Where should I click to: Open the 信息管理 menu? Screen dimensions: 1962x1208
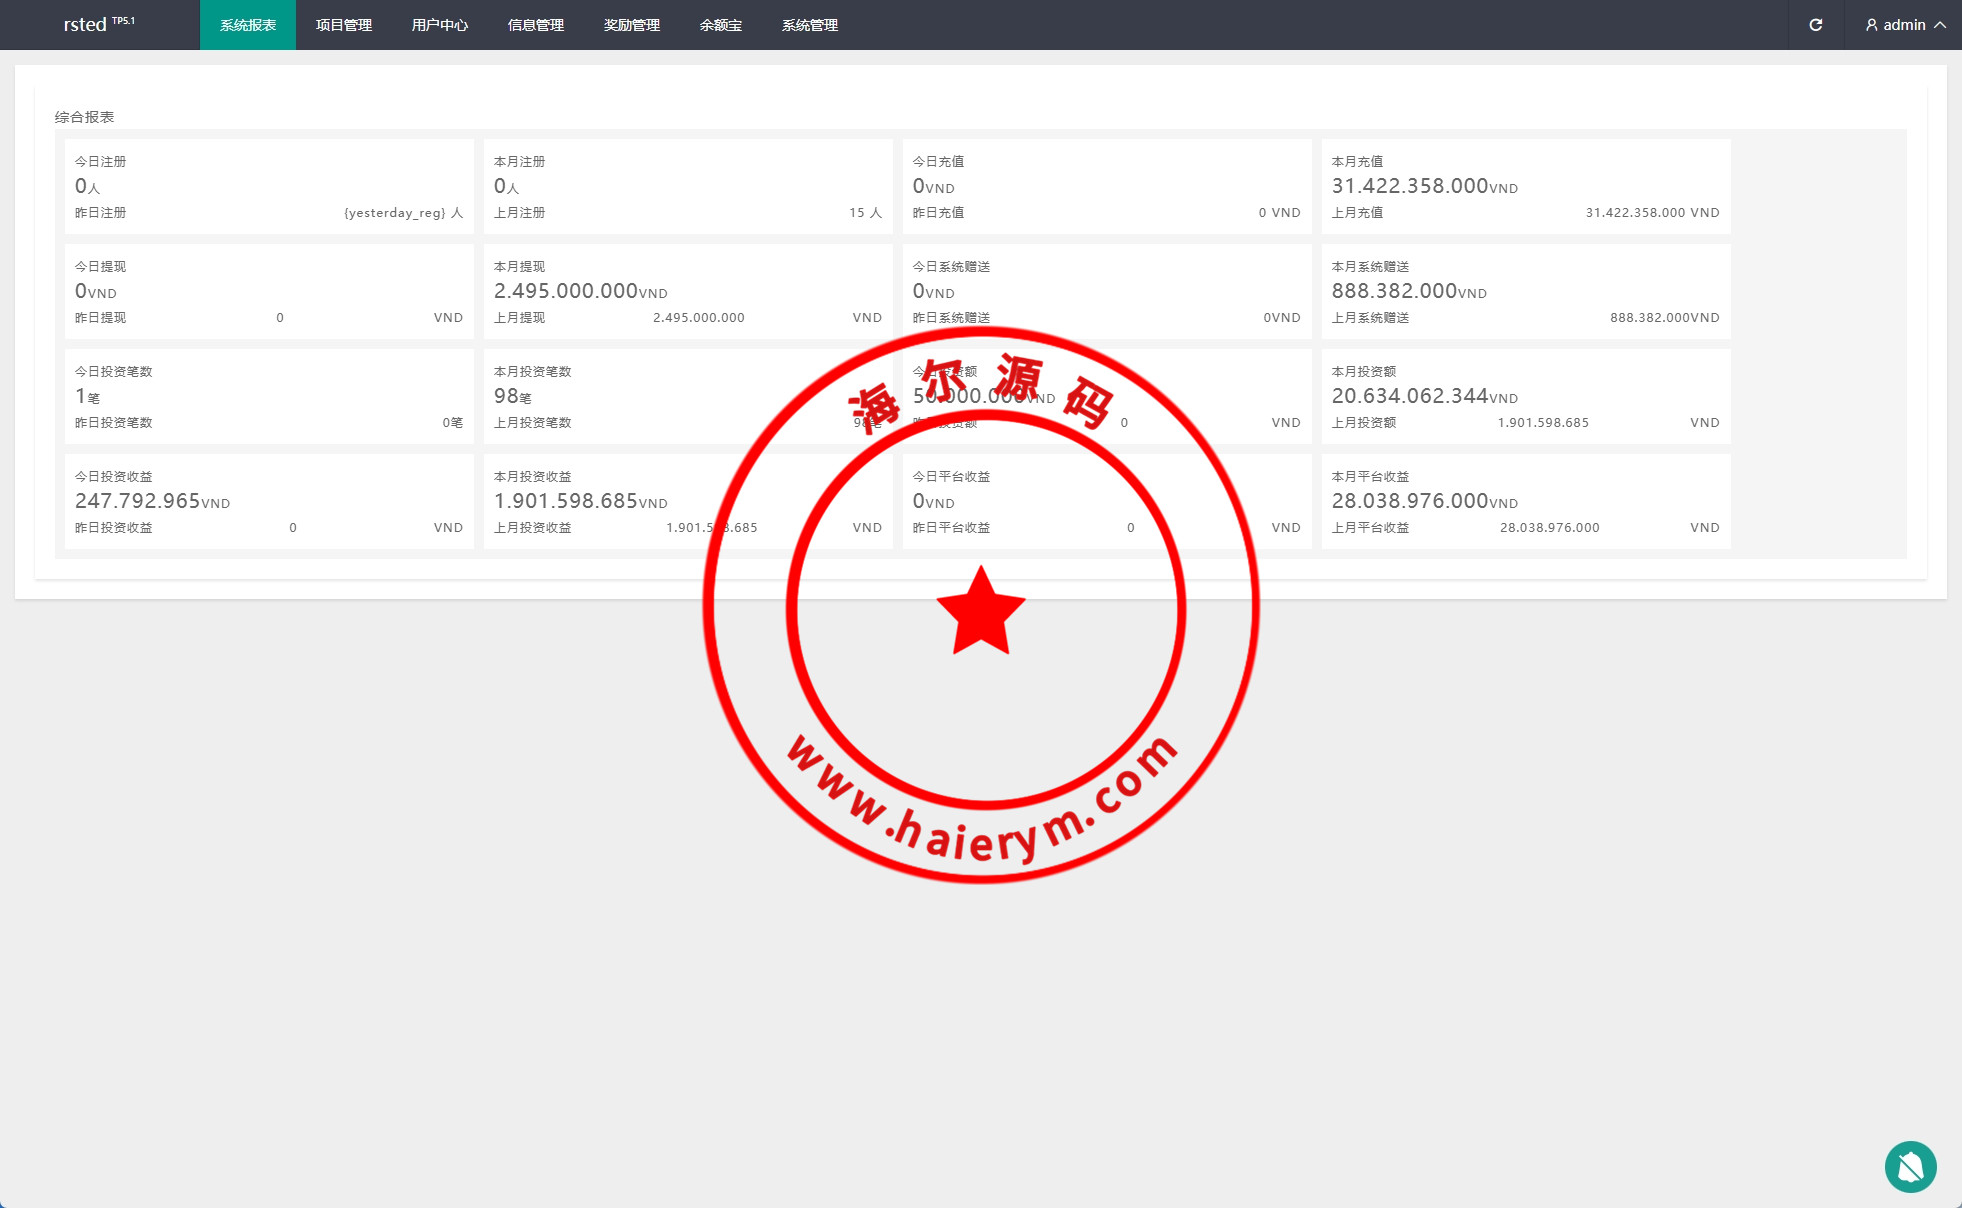(536, 25)
